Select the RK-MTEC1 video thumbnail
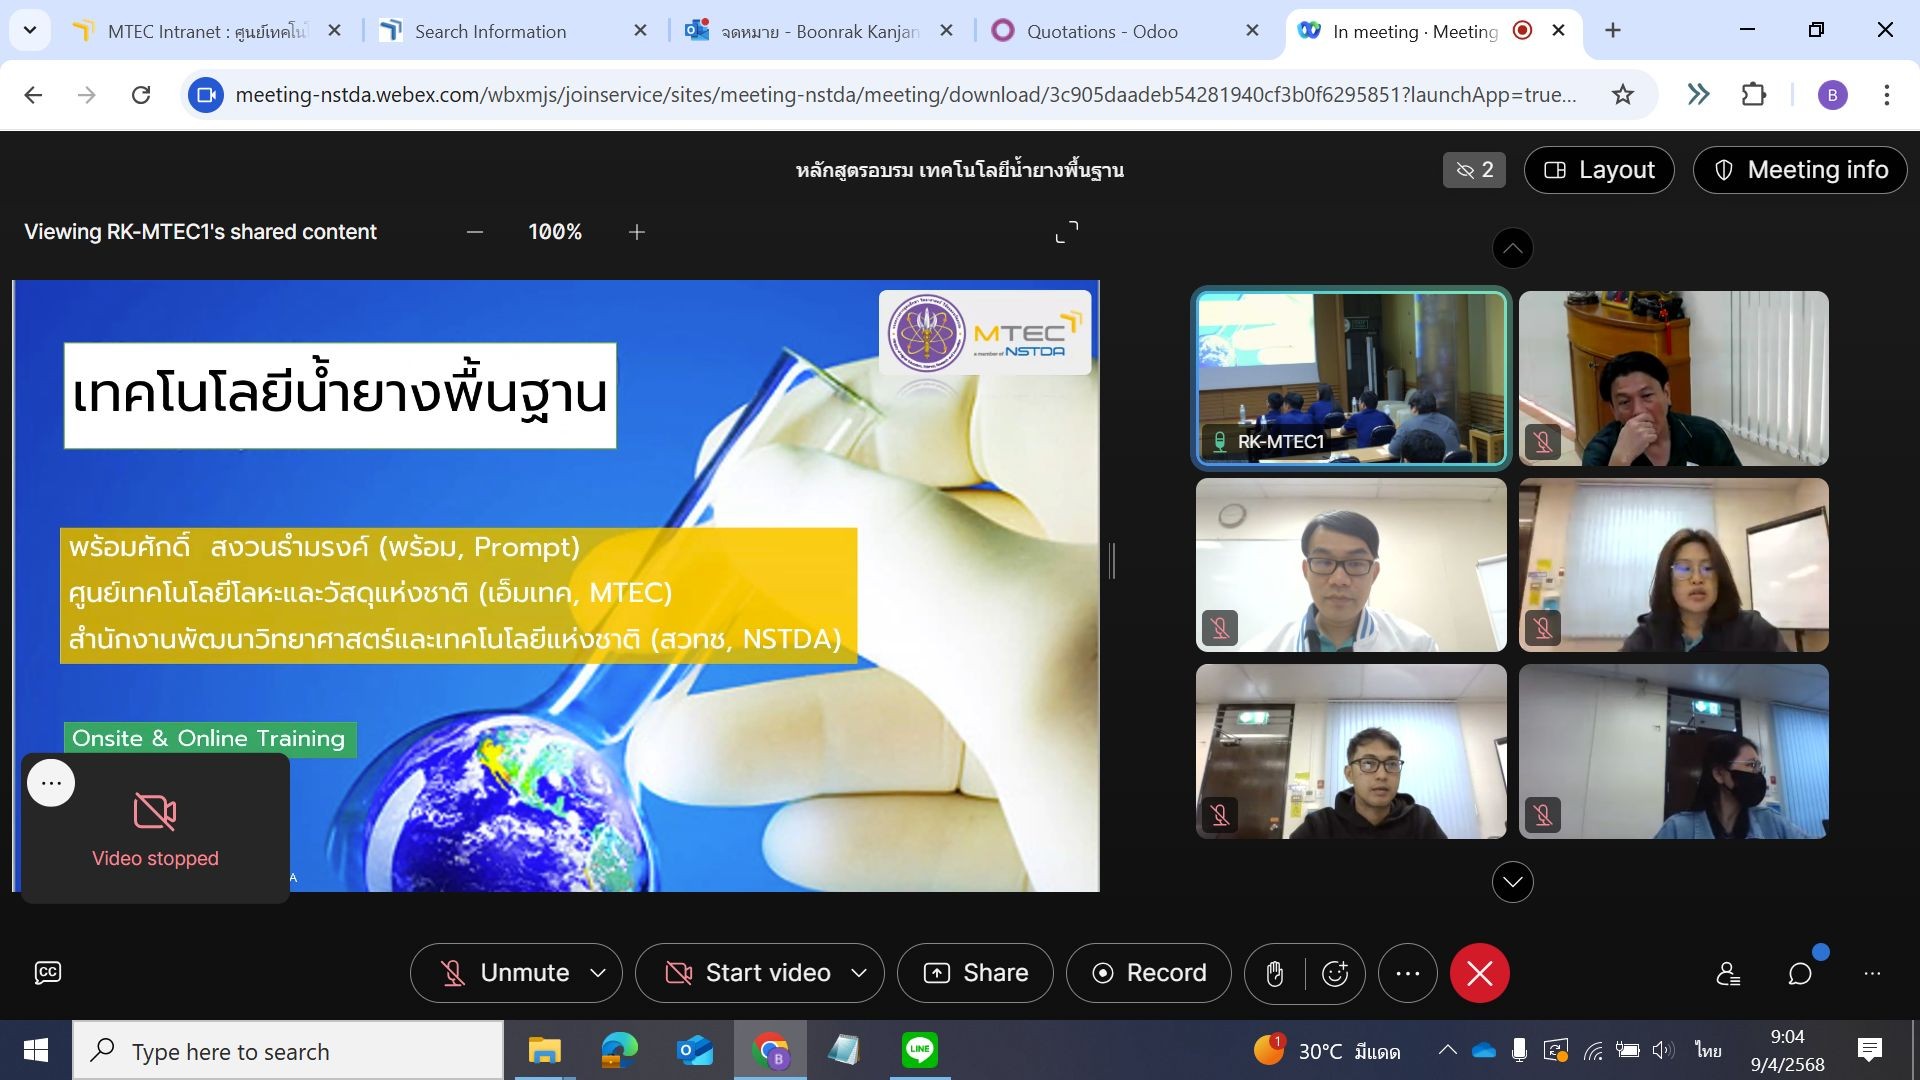1920x1080 pixels. 1351,379
